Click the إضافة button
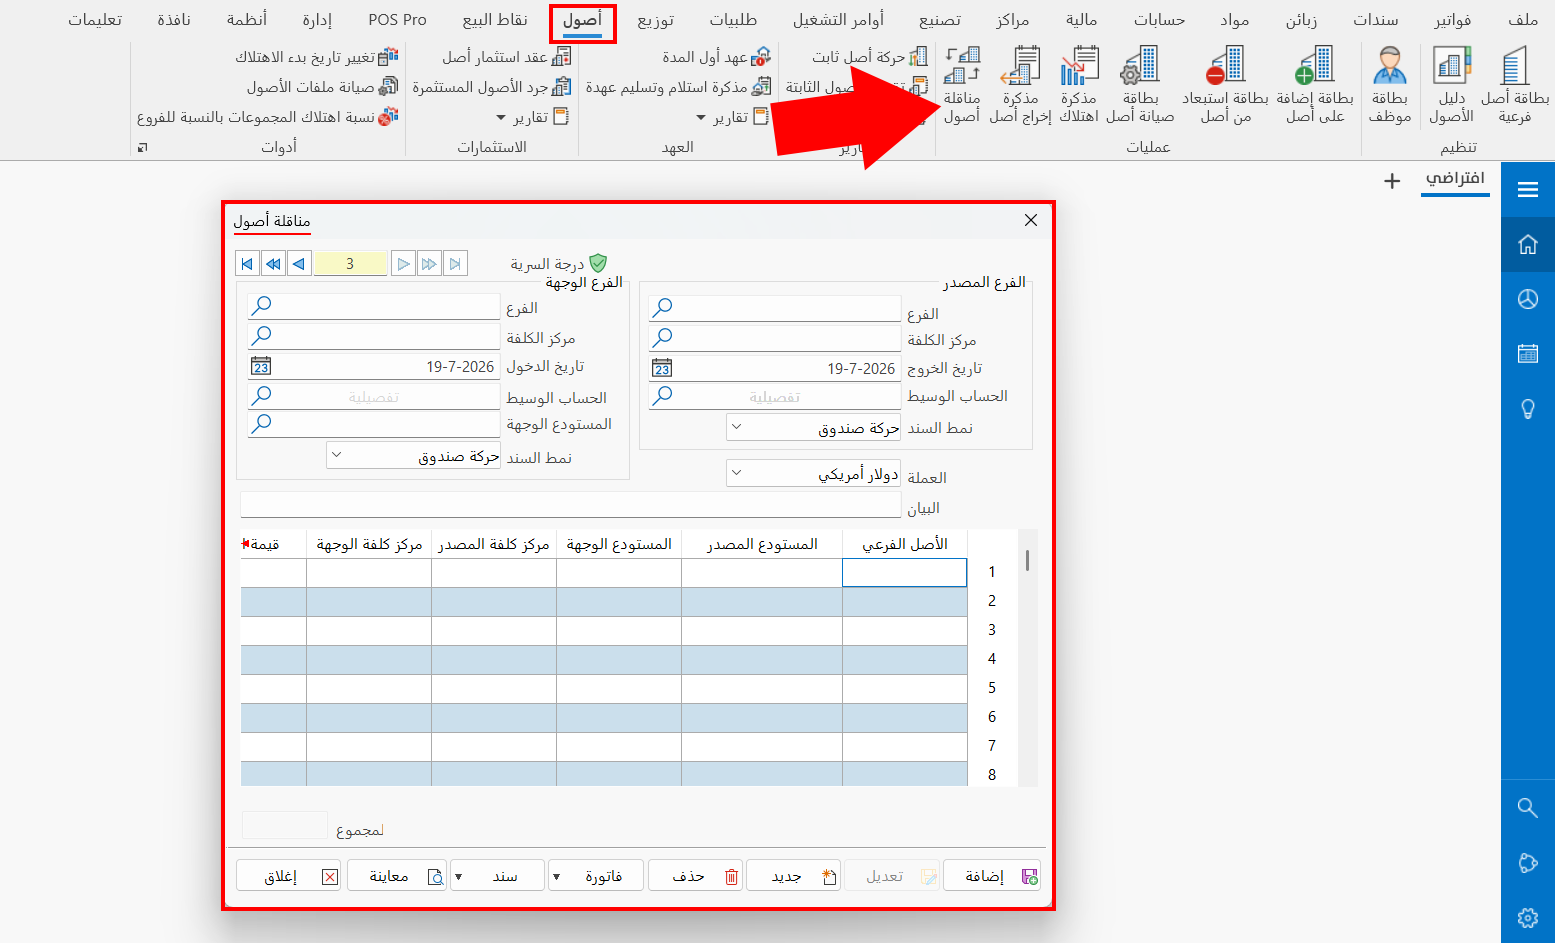This screenshot has height=943, width=1555. coord(992,876)
